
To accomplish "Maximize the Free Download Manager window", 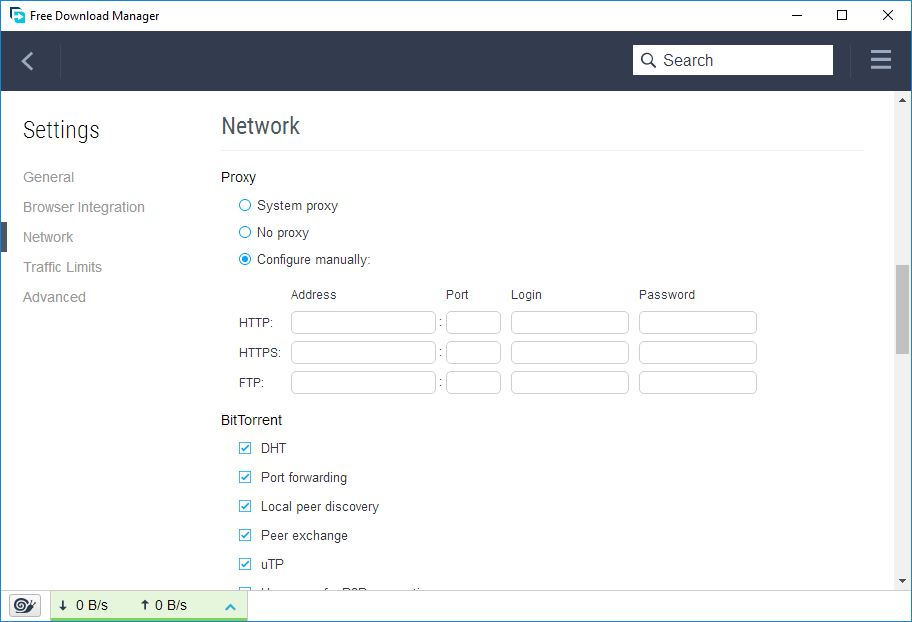I will 842,15.
